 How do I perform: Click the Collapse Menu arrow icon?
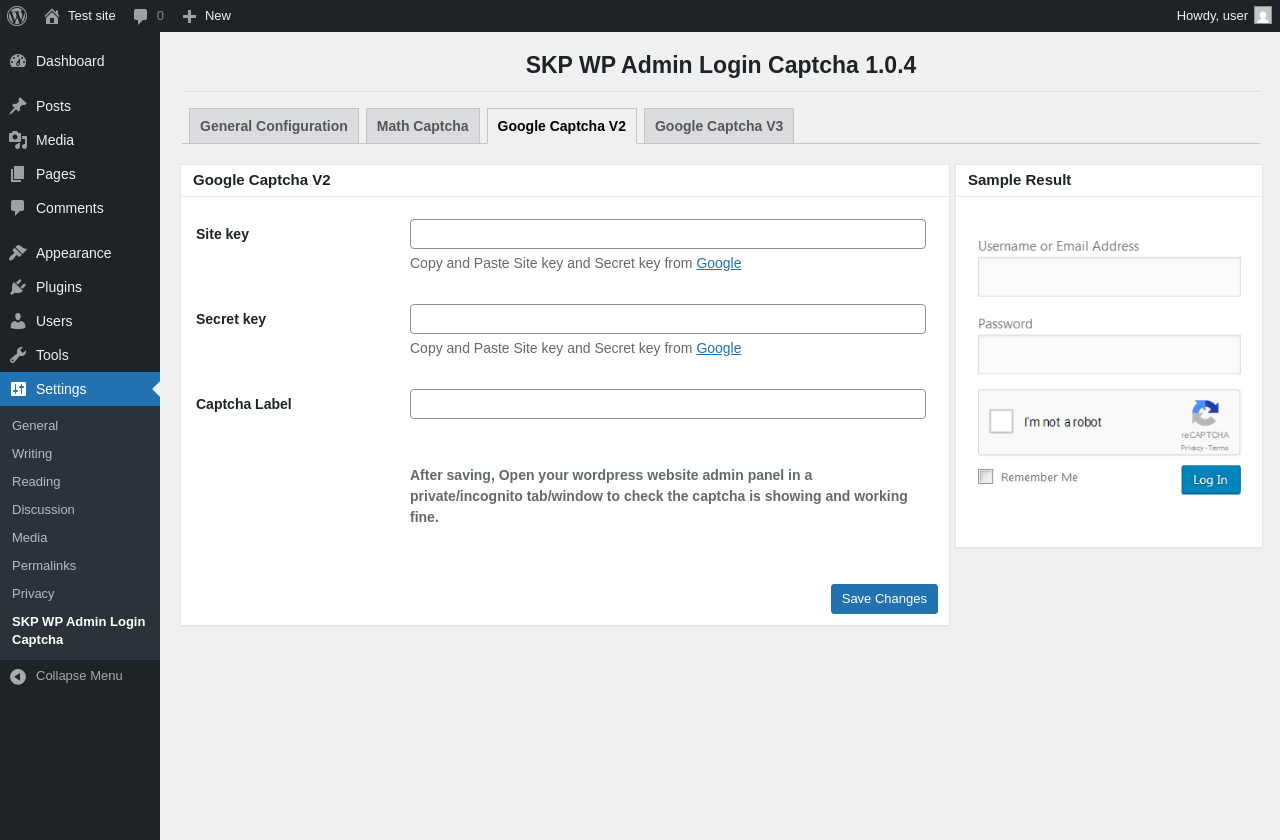(18, 677)
